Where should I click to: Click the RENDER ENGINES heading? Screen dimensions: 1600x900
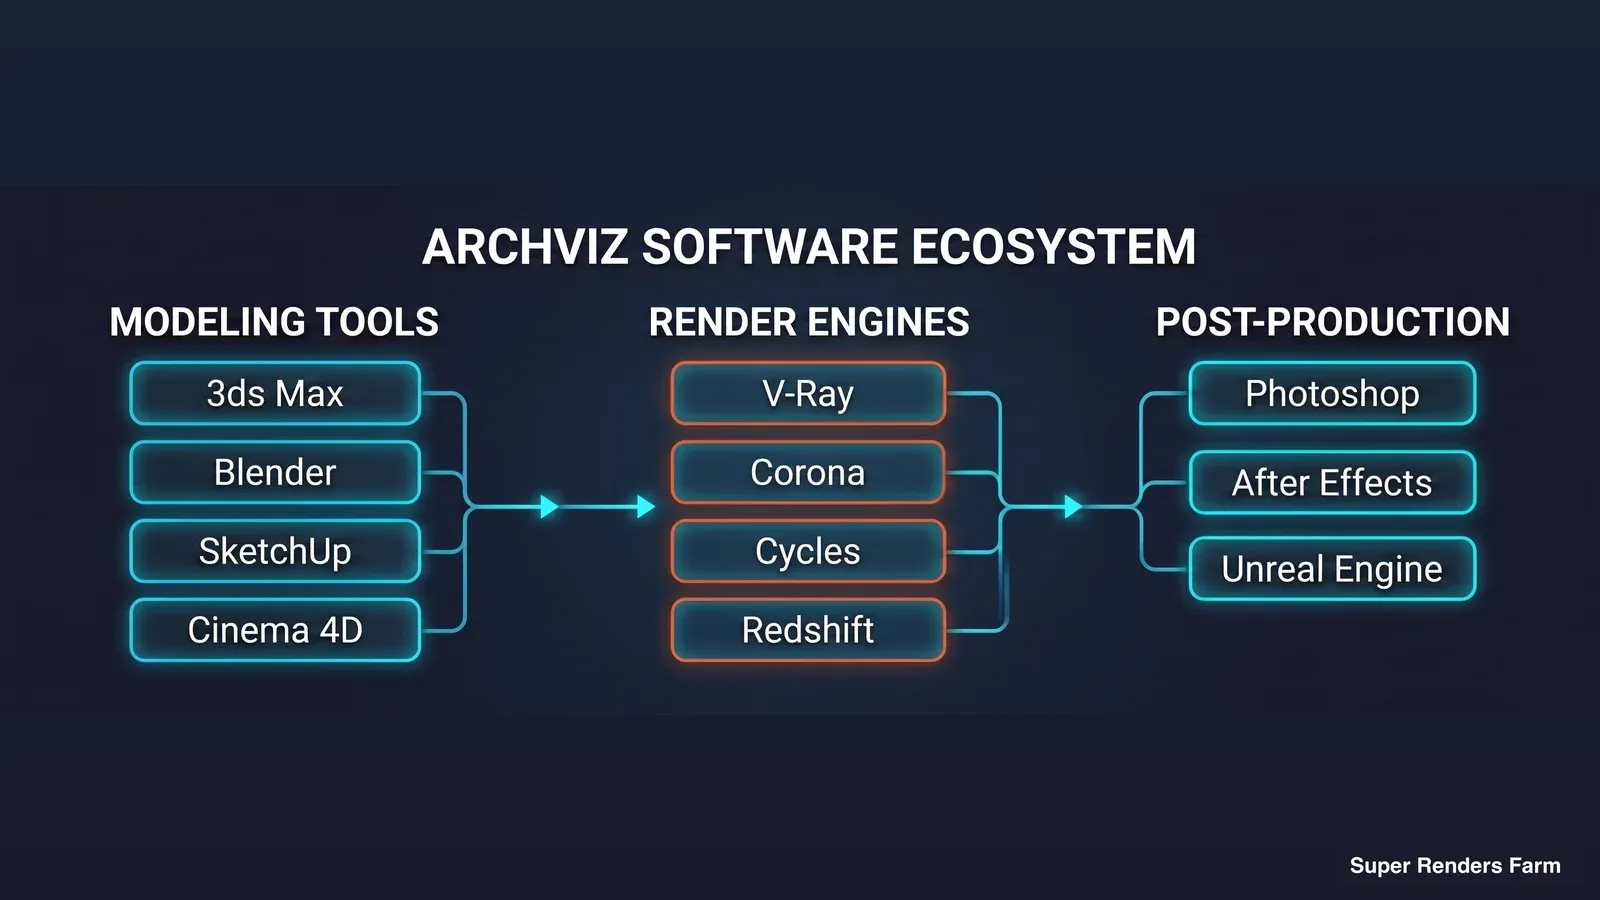coord(809,322)
